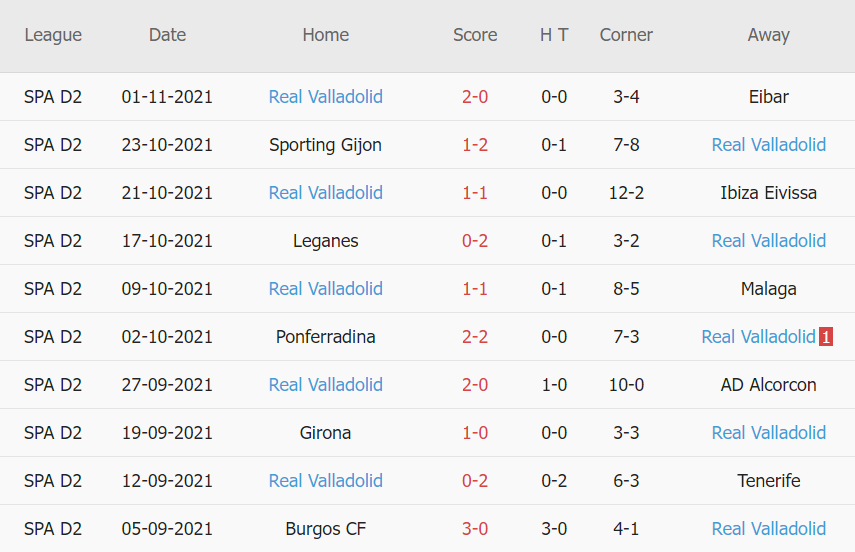
Task: Click the Score column header
Action: 475,35
